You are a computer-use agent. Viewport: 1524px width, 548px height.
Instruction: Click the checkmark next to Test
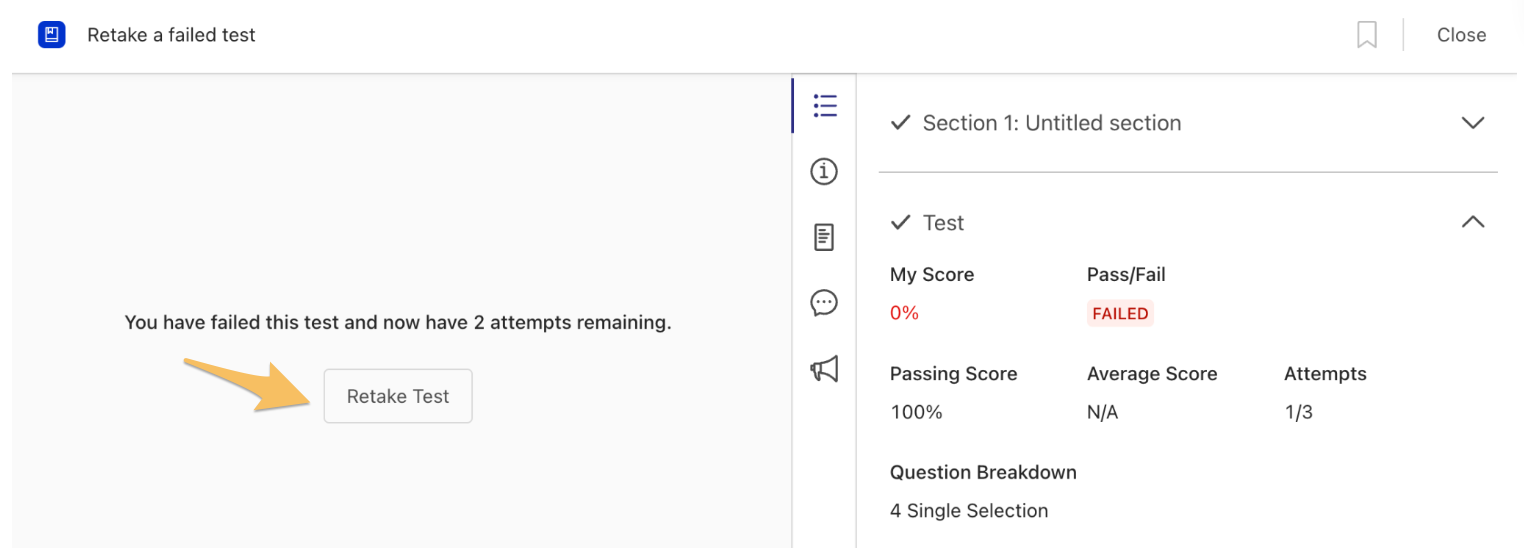(x=901, y=222)
